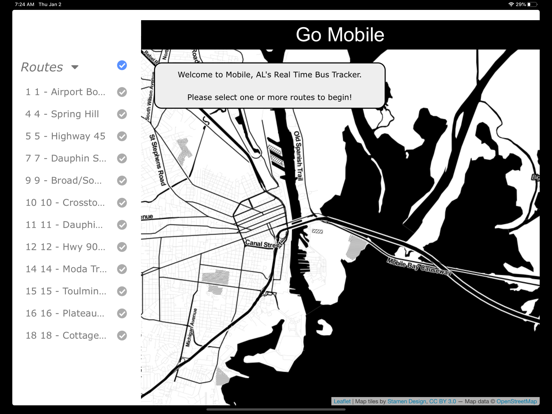Click the welcome message popup box
The height and width of the screenshot is (414, 552).
coord(270,86)
